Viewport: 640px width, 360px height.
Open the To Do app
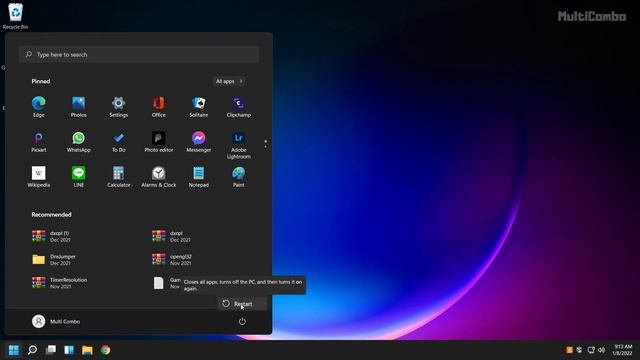[x=119, y=142]
